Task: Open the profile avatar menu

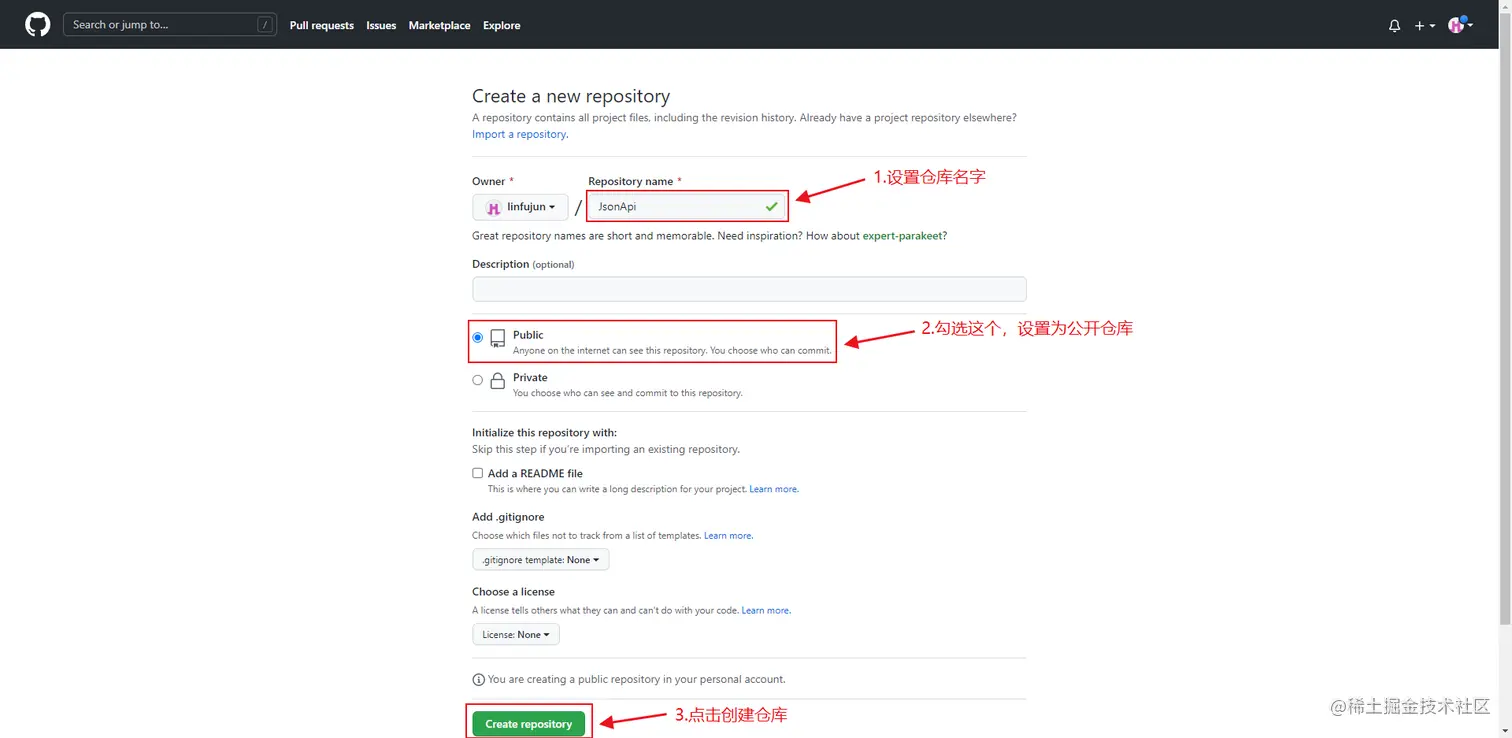Action: (1456, 25)
